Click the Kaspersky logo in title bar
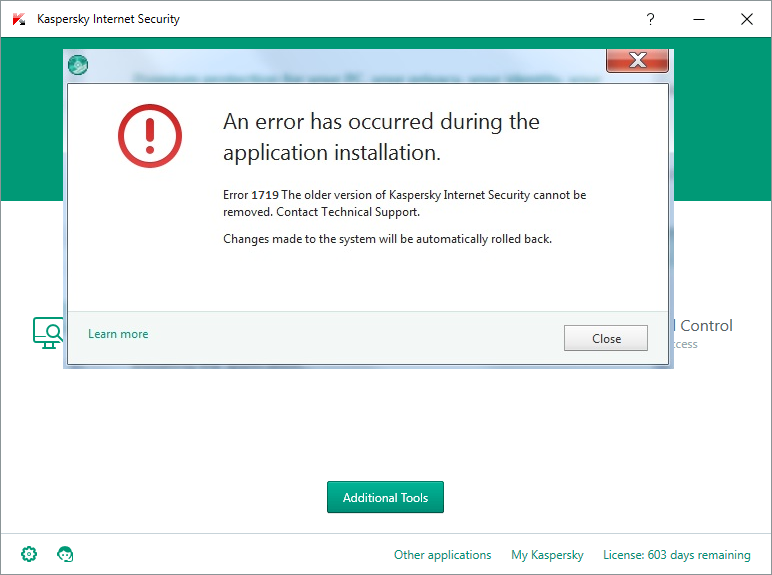 click(x=19, y=19)
